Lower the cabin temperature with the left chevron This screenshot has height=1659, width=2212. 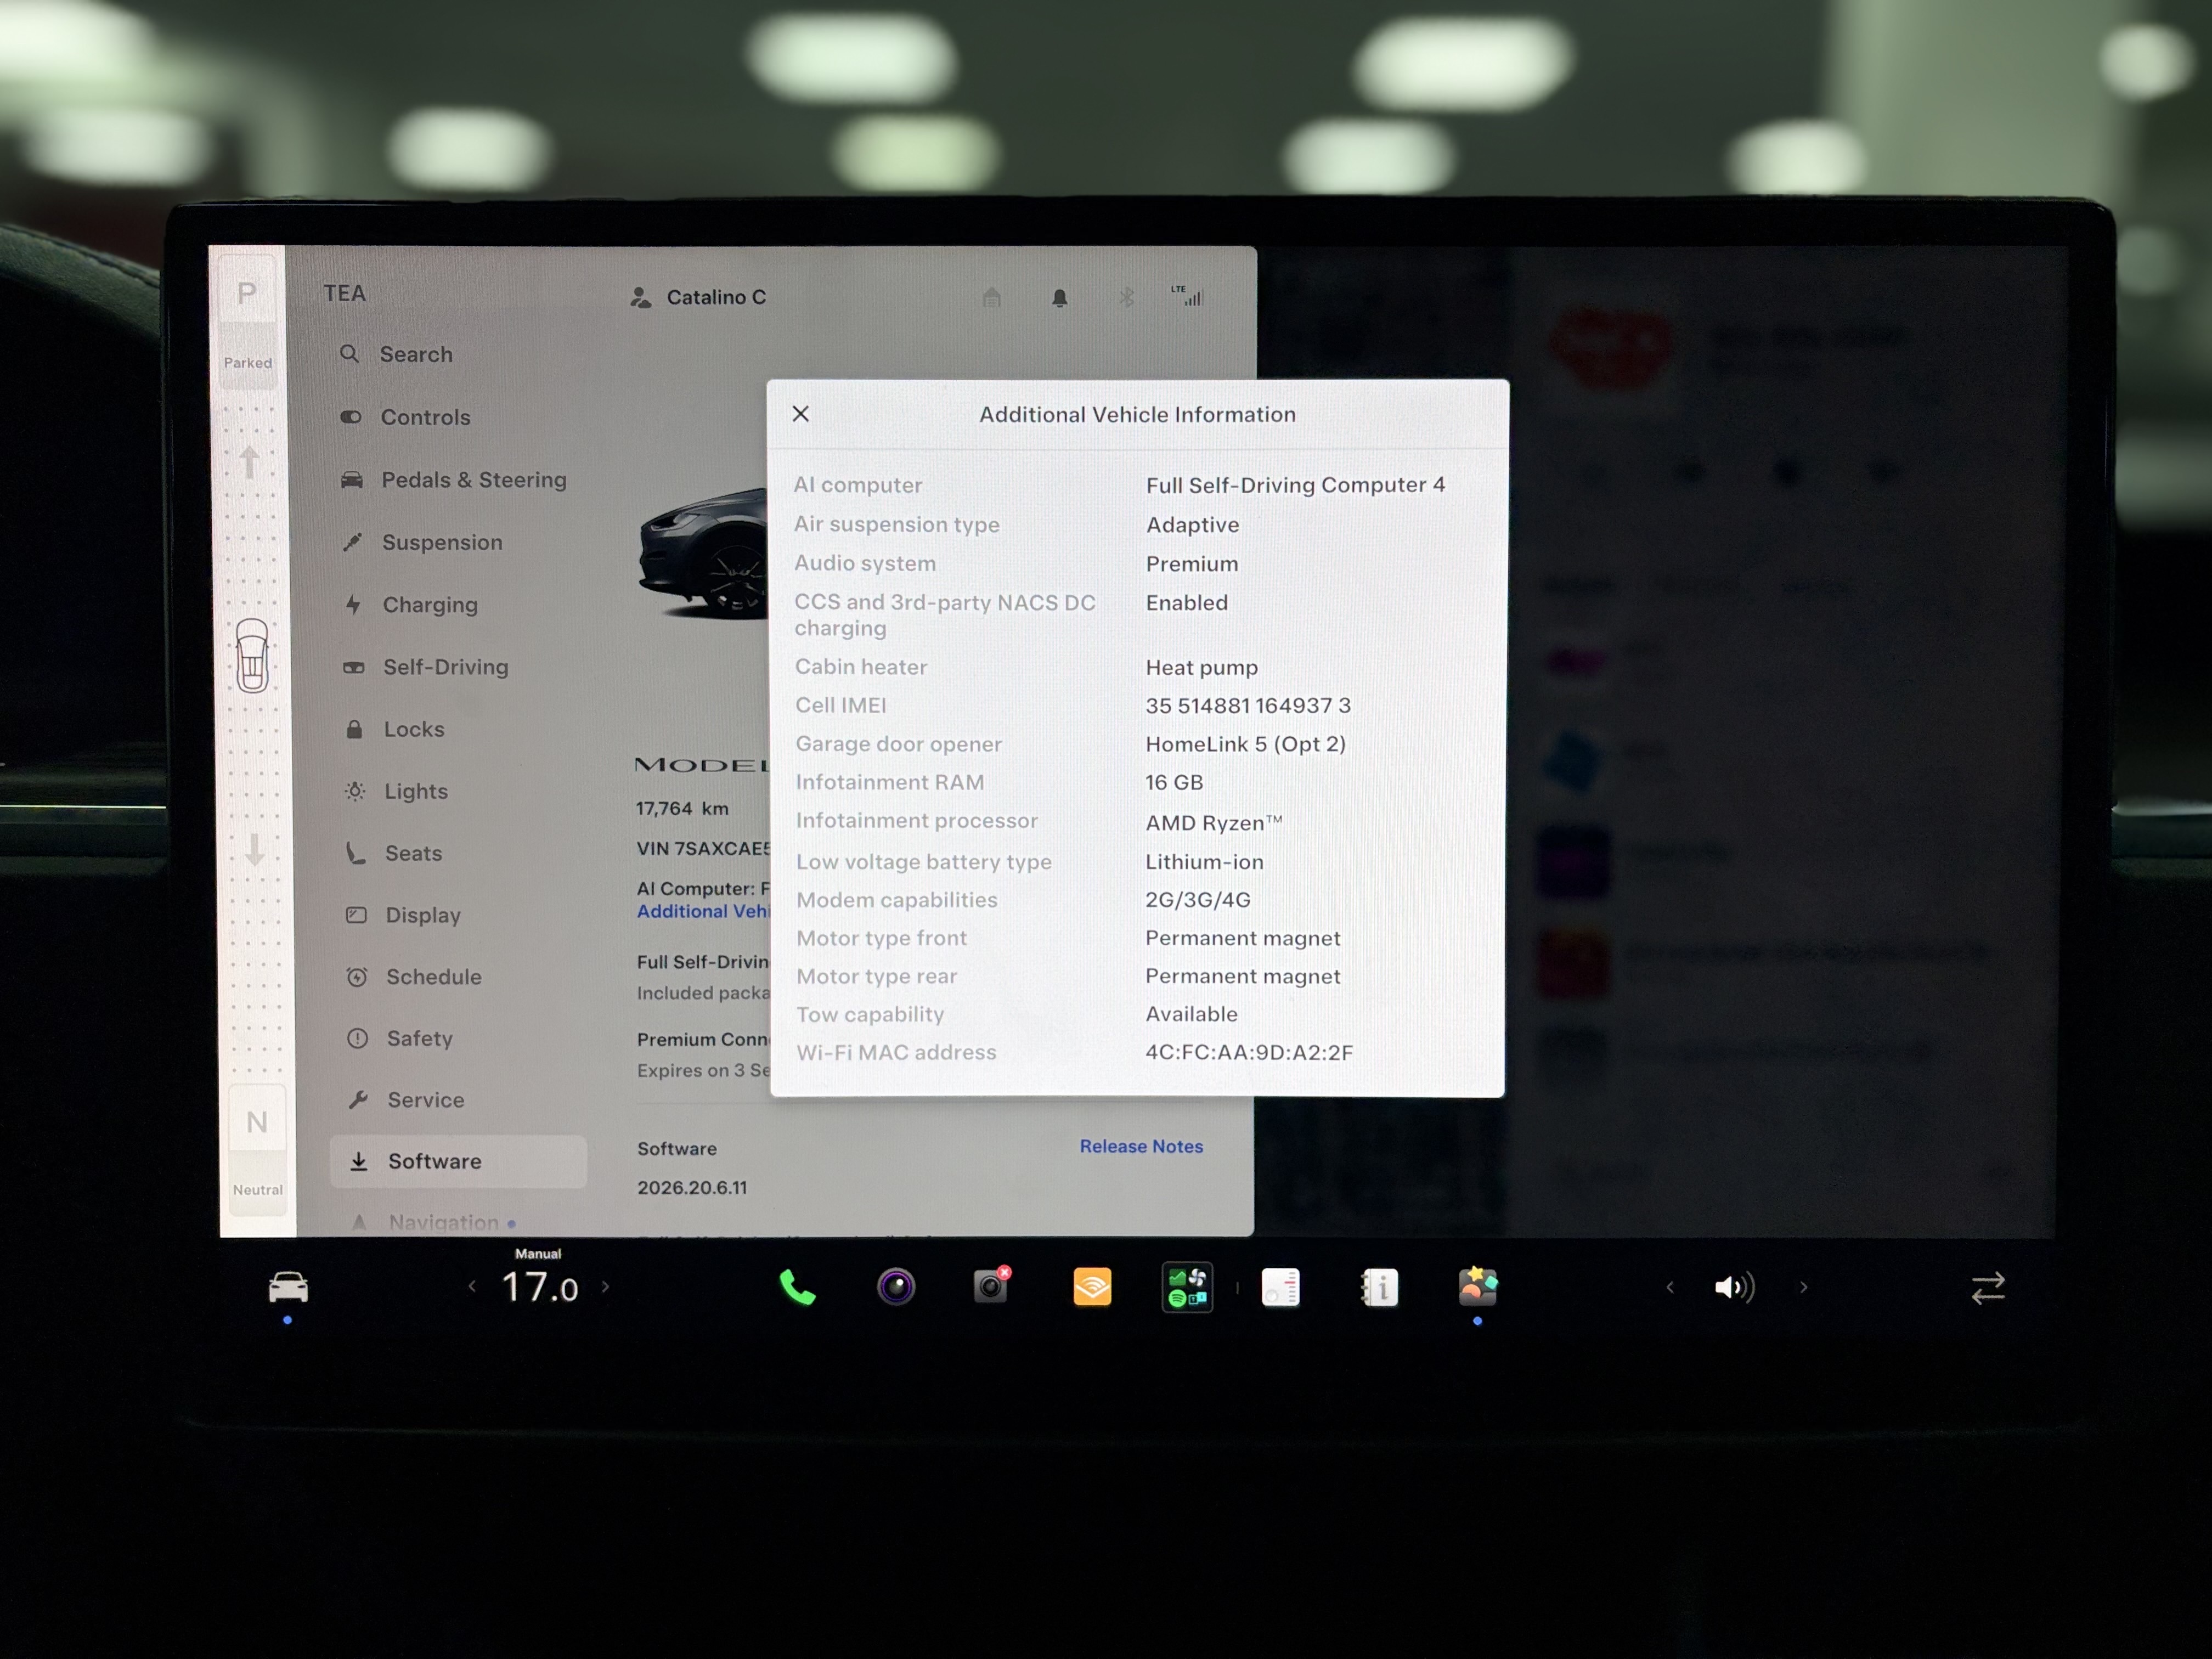[472, 1287]
